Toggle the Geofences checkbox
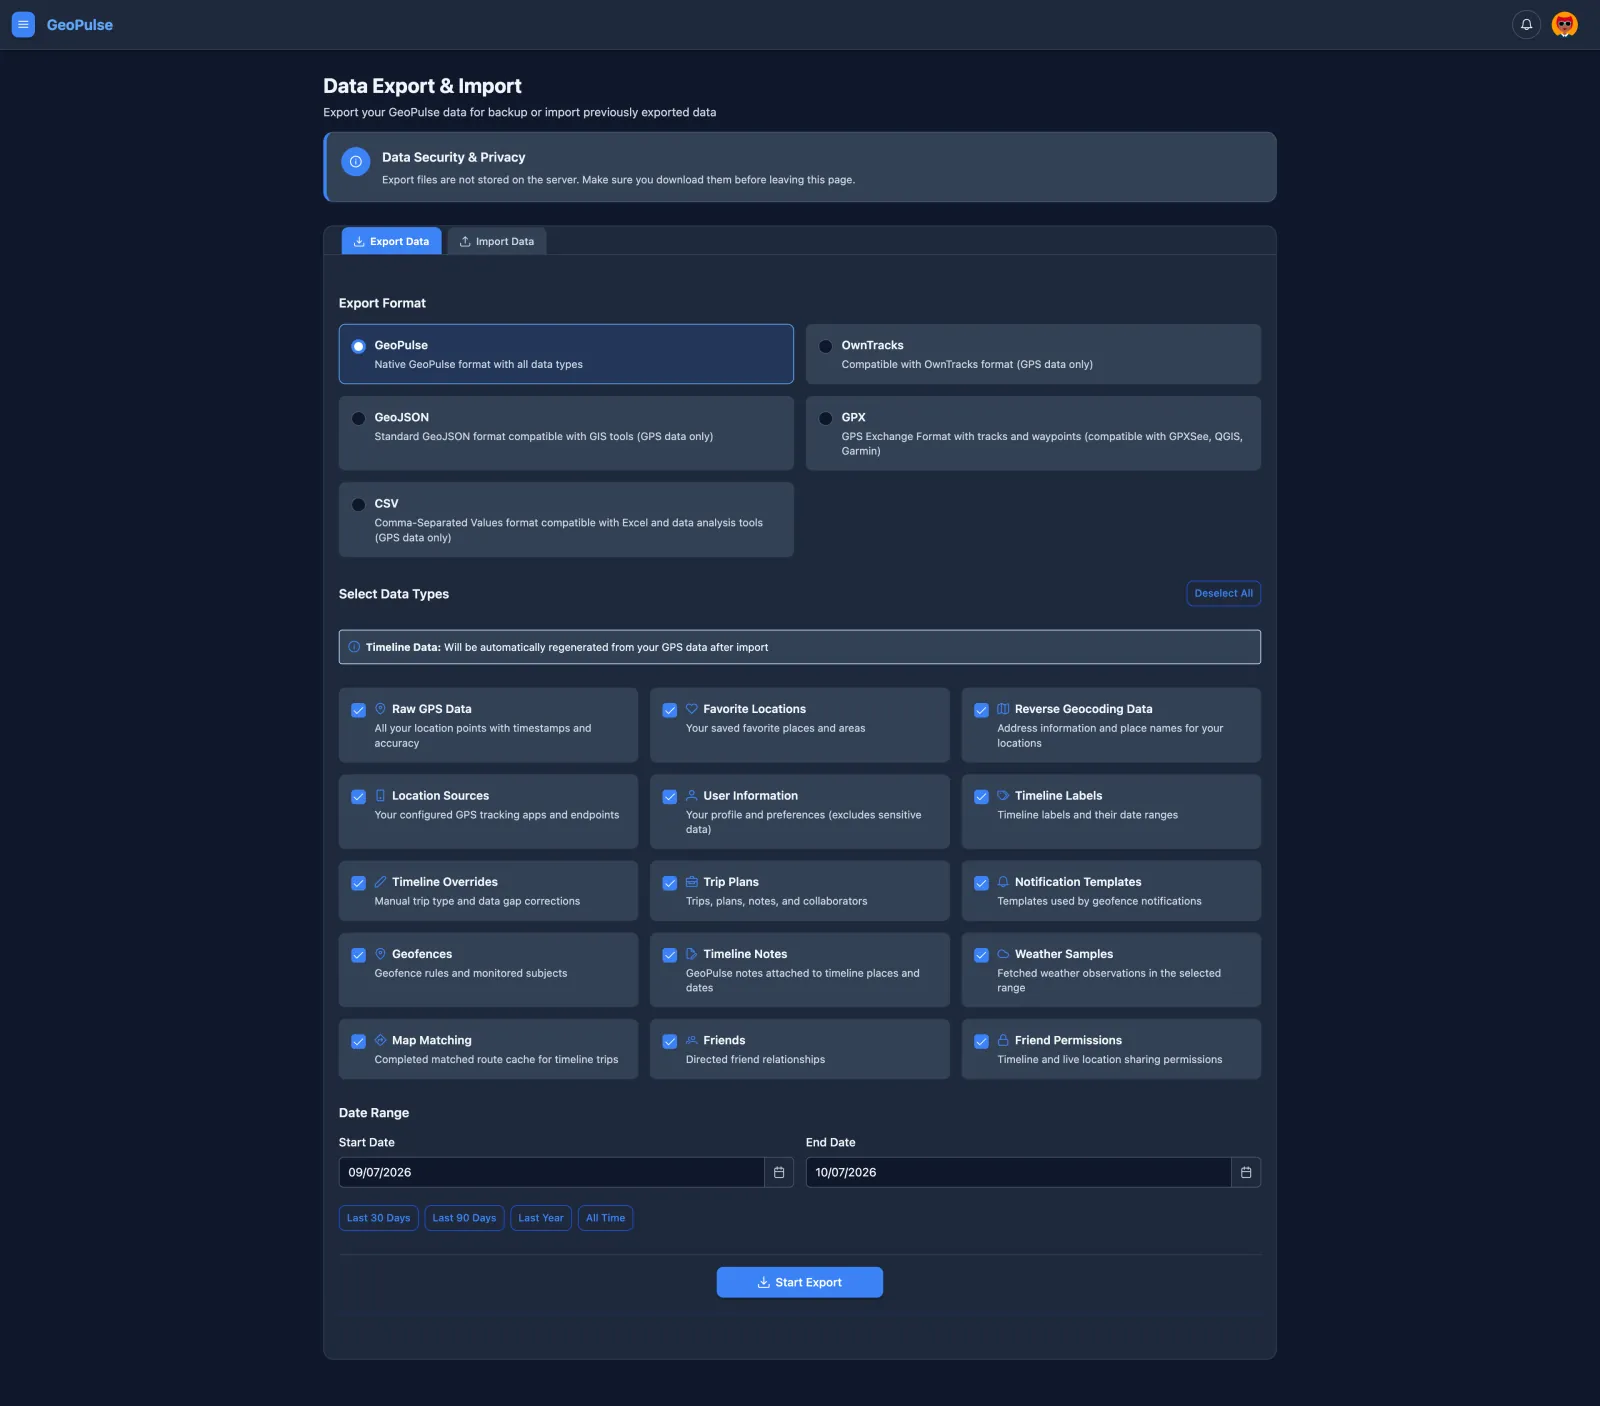This screenshot has height=1406, width=1600. tap(358, 955)
